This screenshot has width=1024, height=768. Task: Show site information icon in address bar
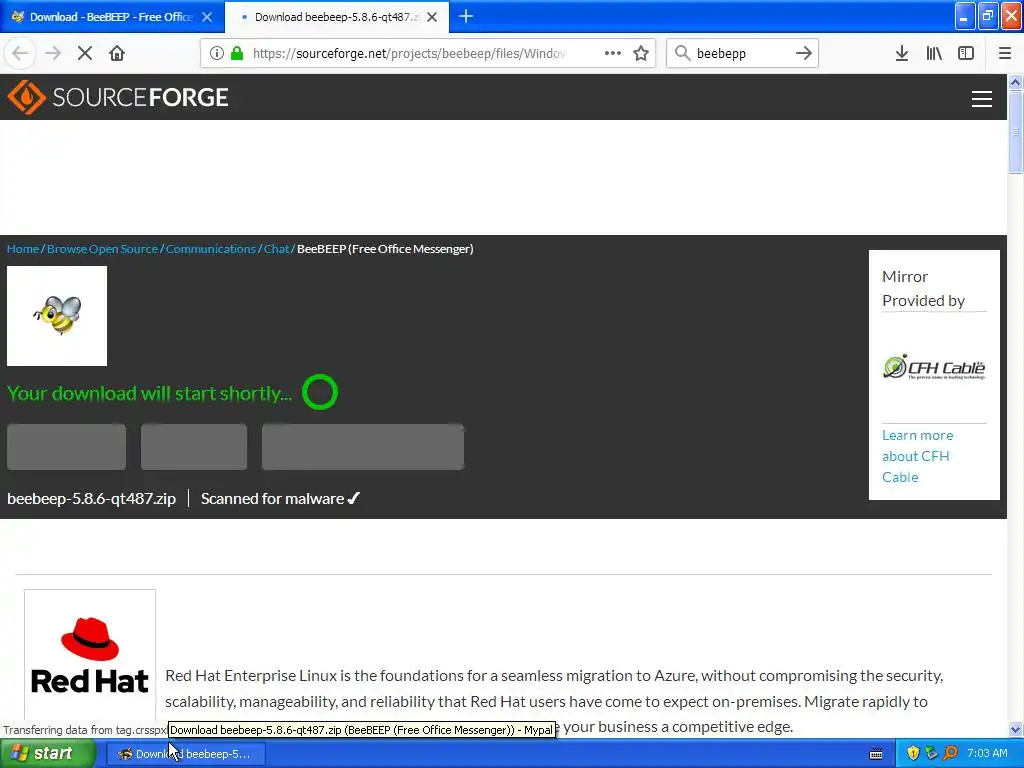pos(216,54)
